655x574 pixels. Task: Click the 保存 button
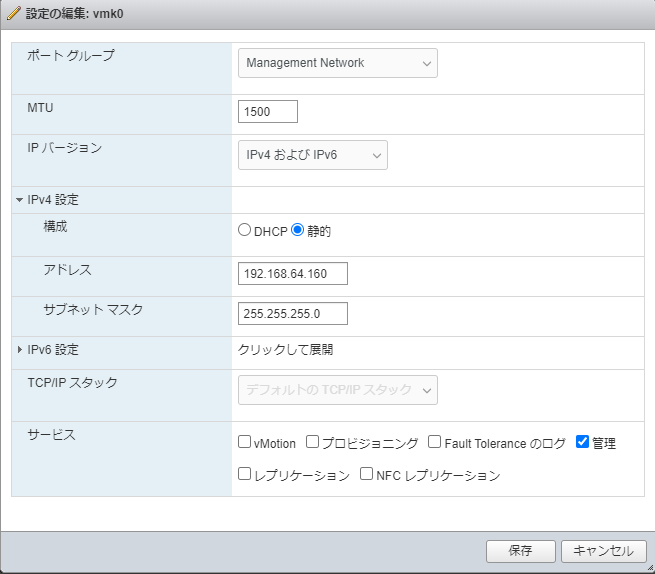[x=520, y=551]
